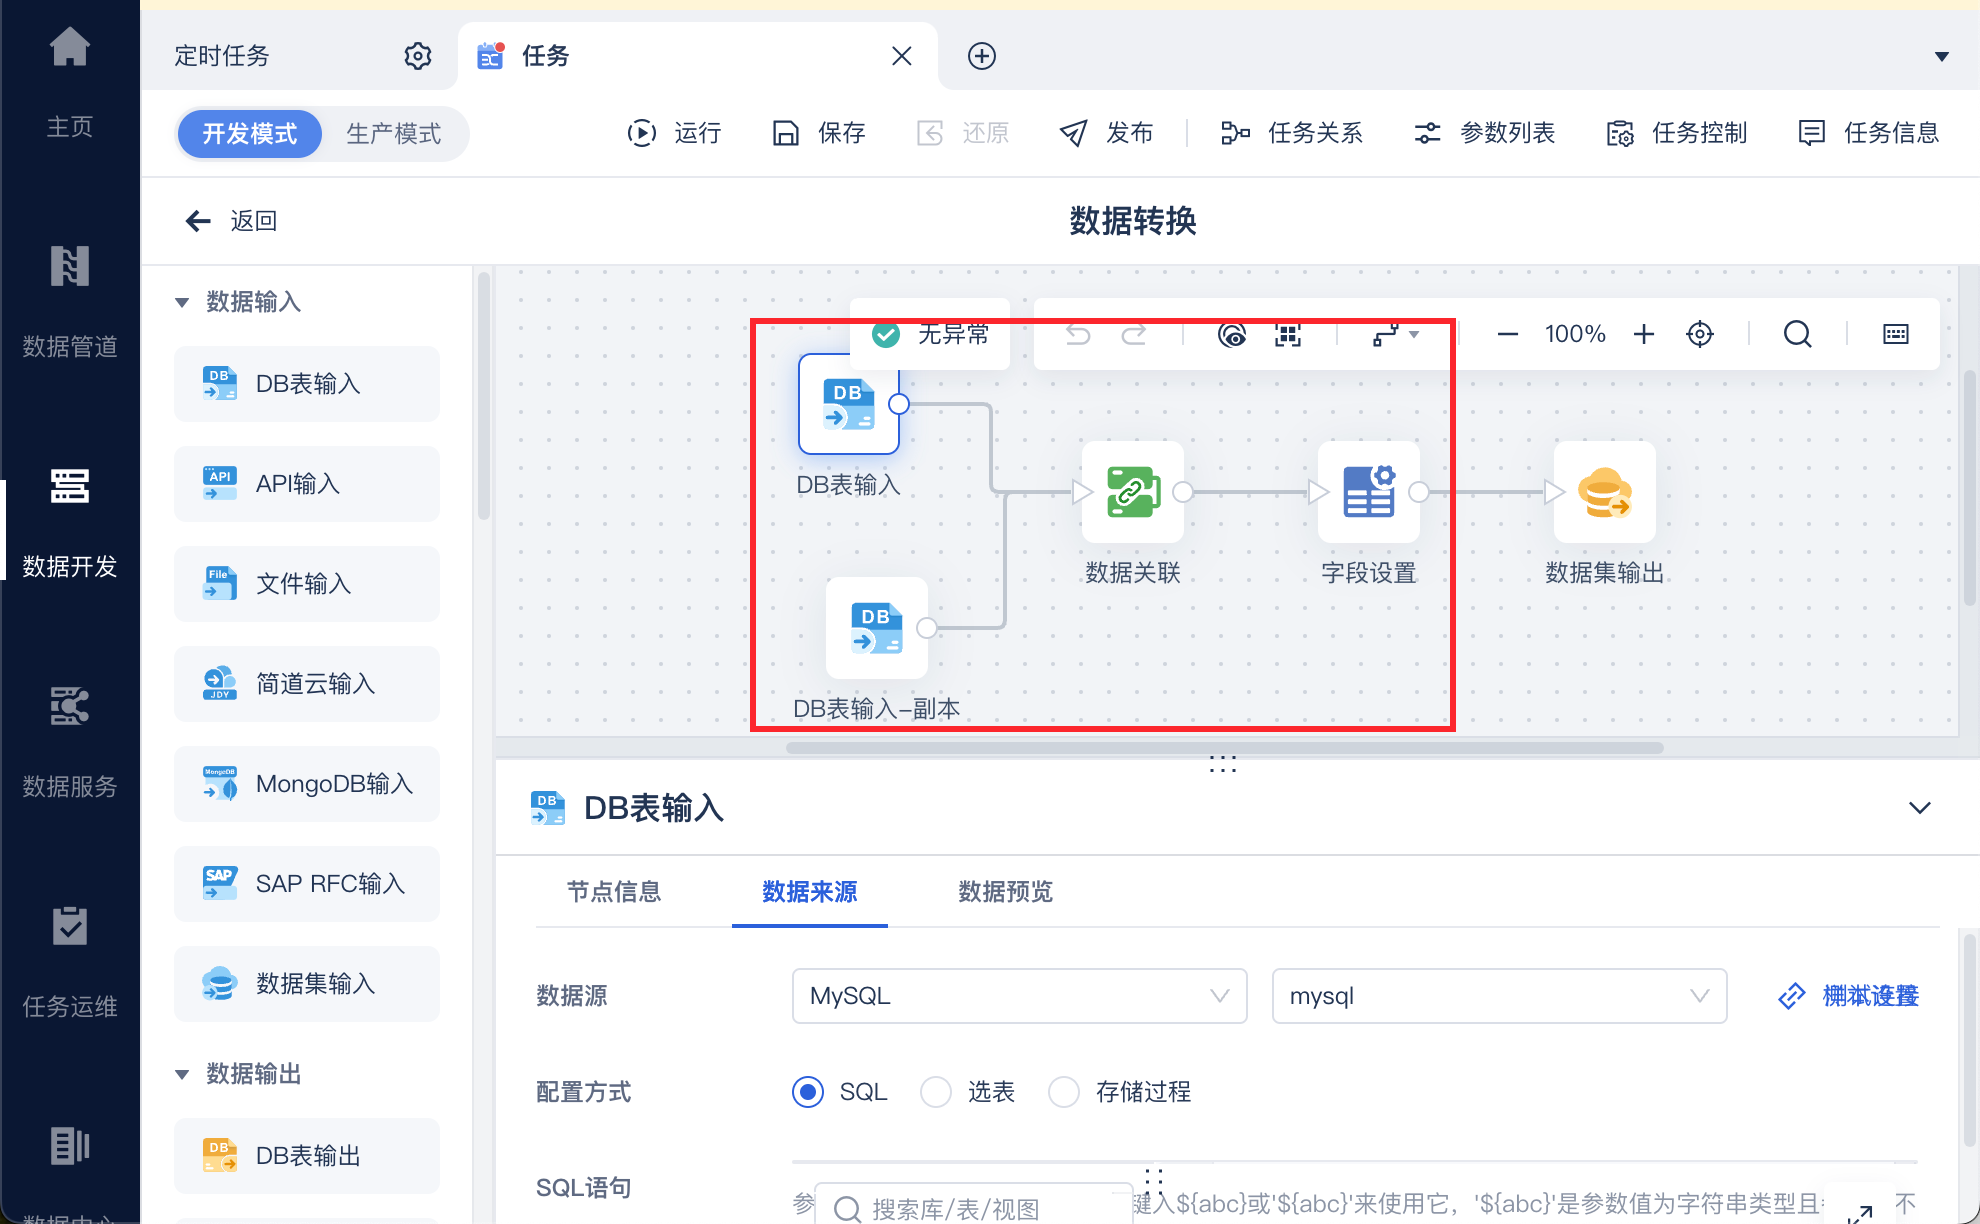Click the 数据关联 node icon on canvas
Viewport: 1980px width, 1224px height.
click(x=1132, y=492)
